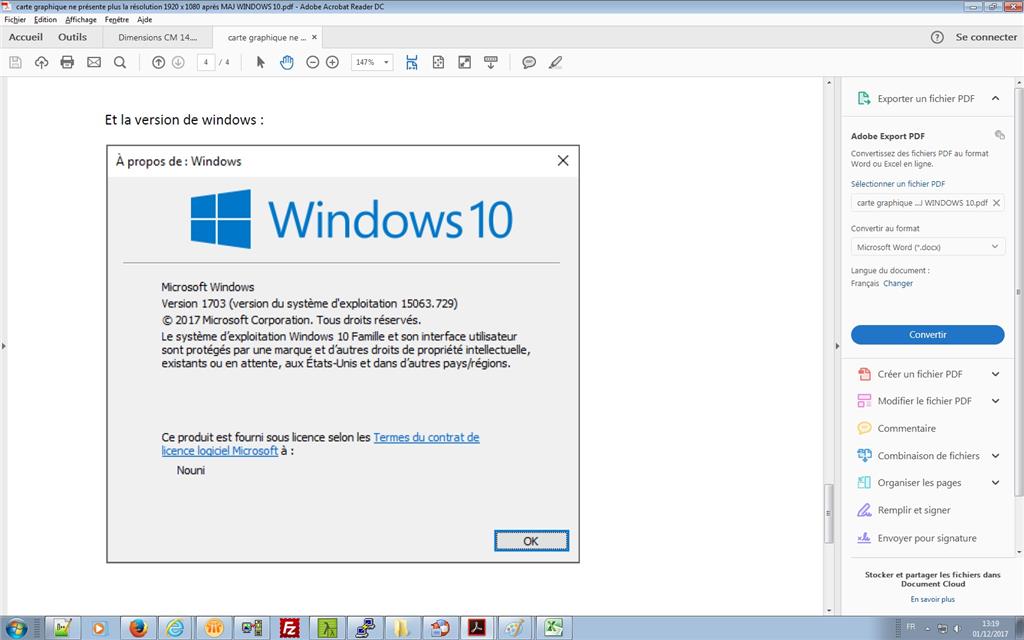Select the highlight text pen tool
The height and width of the screenshot is (640, 1024).
[555, 63]
